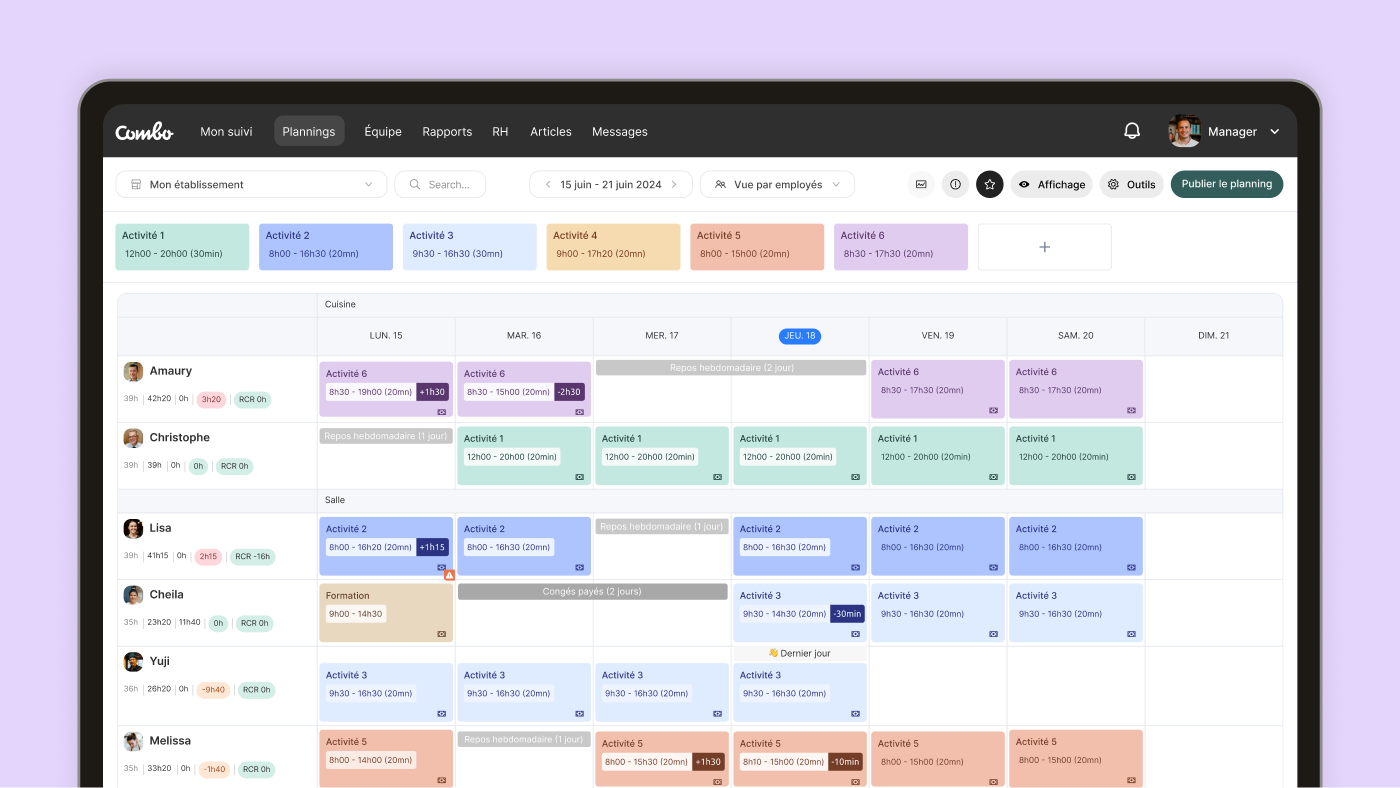Expand the Manager account menu

pos(1275,130)
